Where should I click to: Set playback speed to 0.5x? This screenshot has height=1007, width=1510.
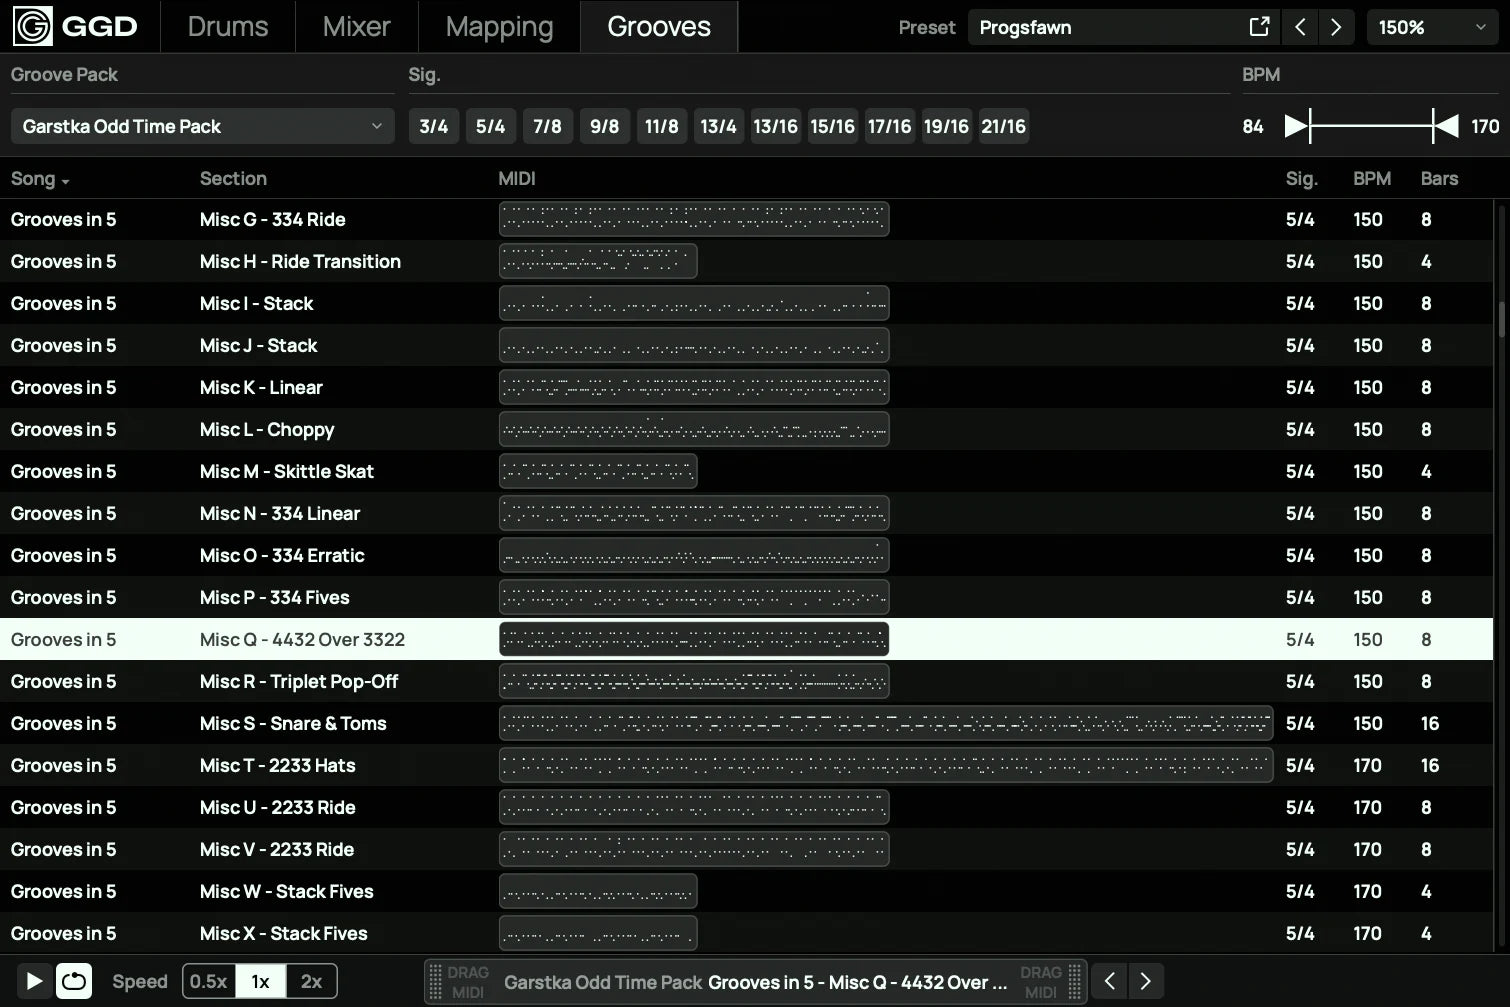(209, 981)
